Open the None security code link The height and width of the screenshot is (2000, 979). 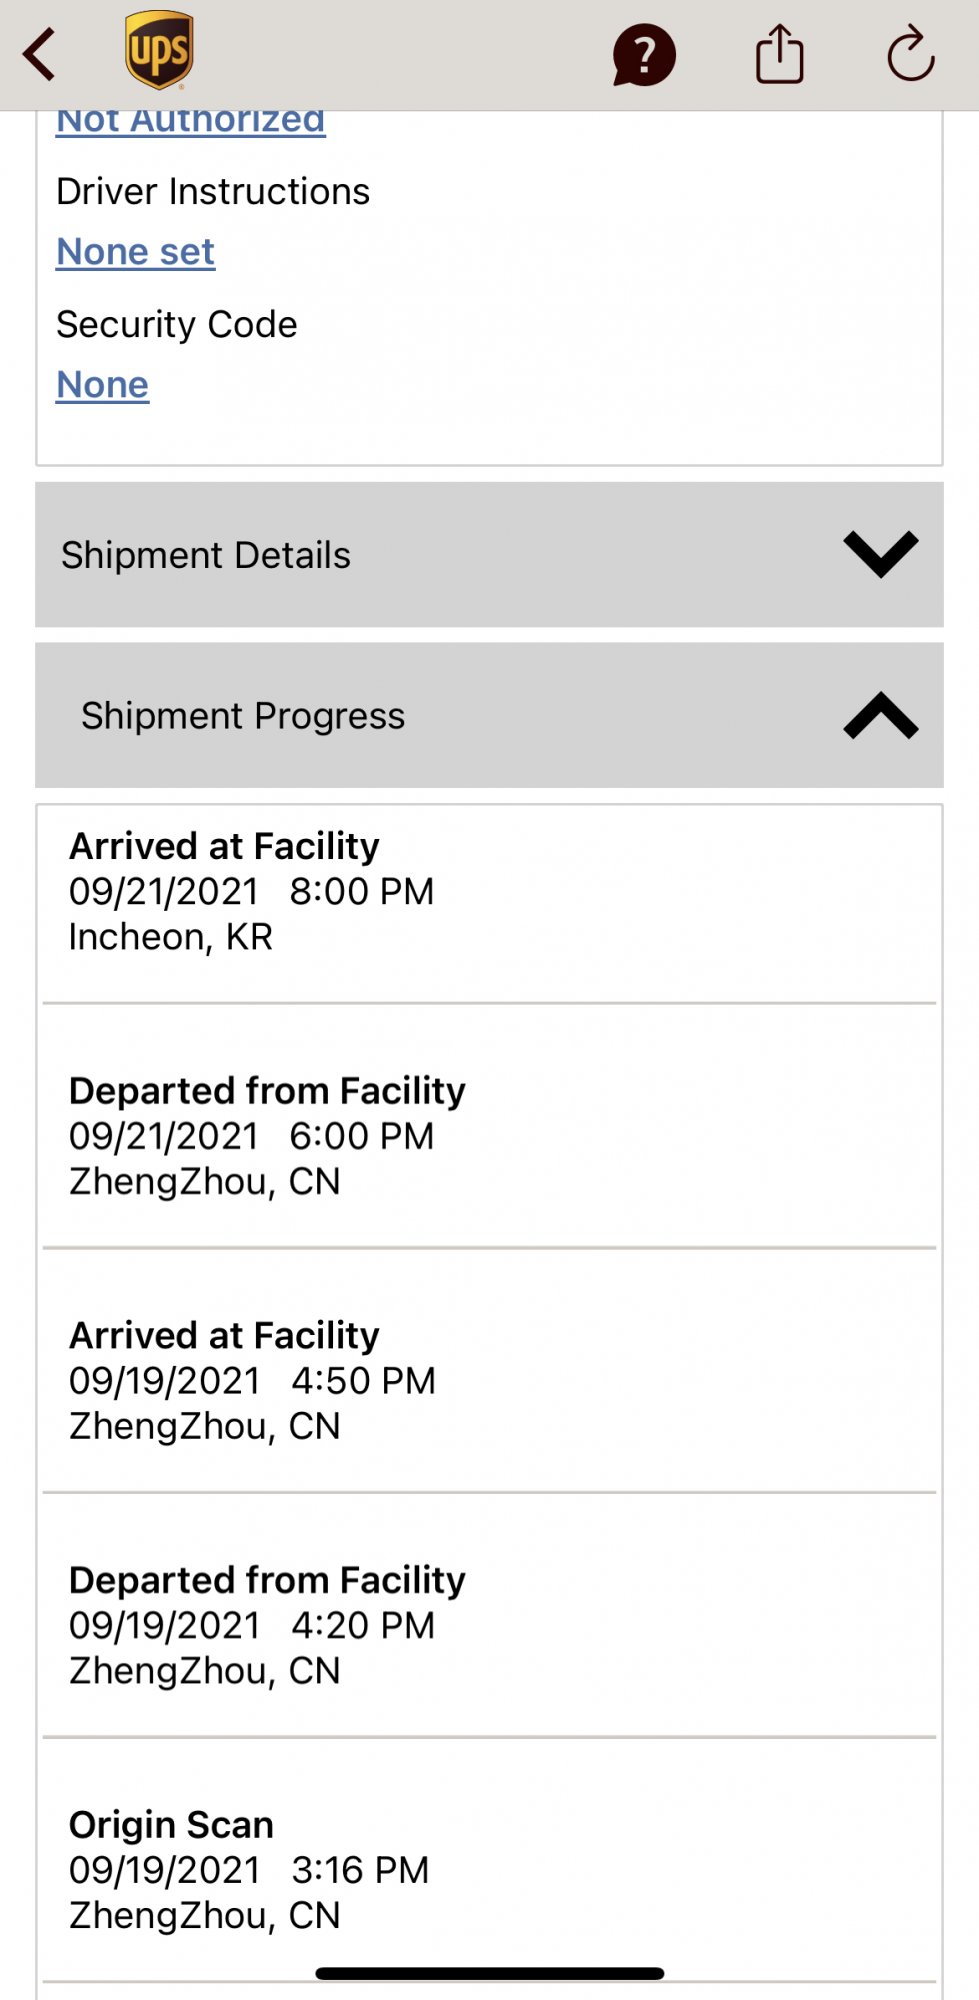click(102, 385)
